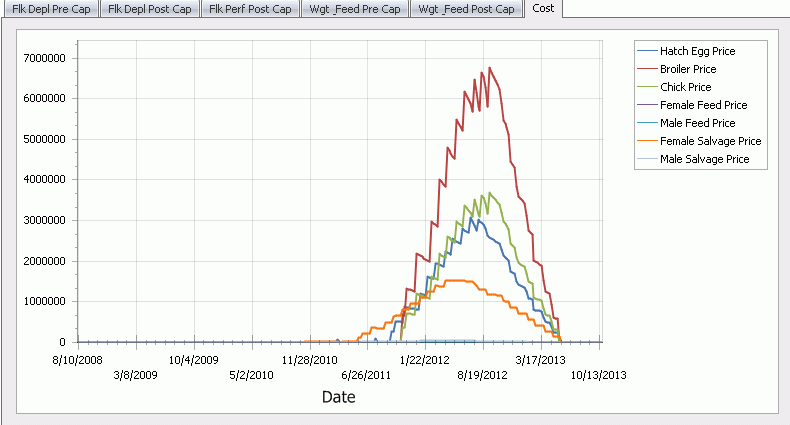Select Male Feed Price legend item

click(x=698, y=123)
